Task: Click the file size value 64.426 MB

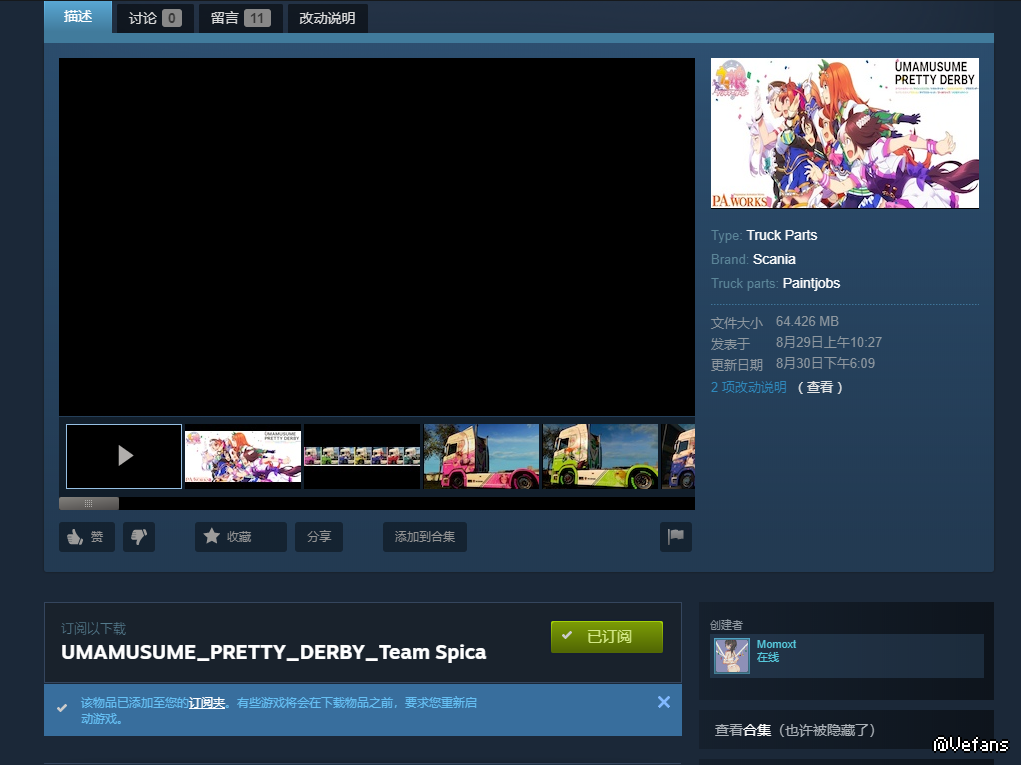Action: click(807, 322)
